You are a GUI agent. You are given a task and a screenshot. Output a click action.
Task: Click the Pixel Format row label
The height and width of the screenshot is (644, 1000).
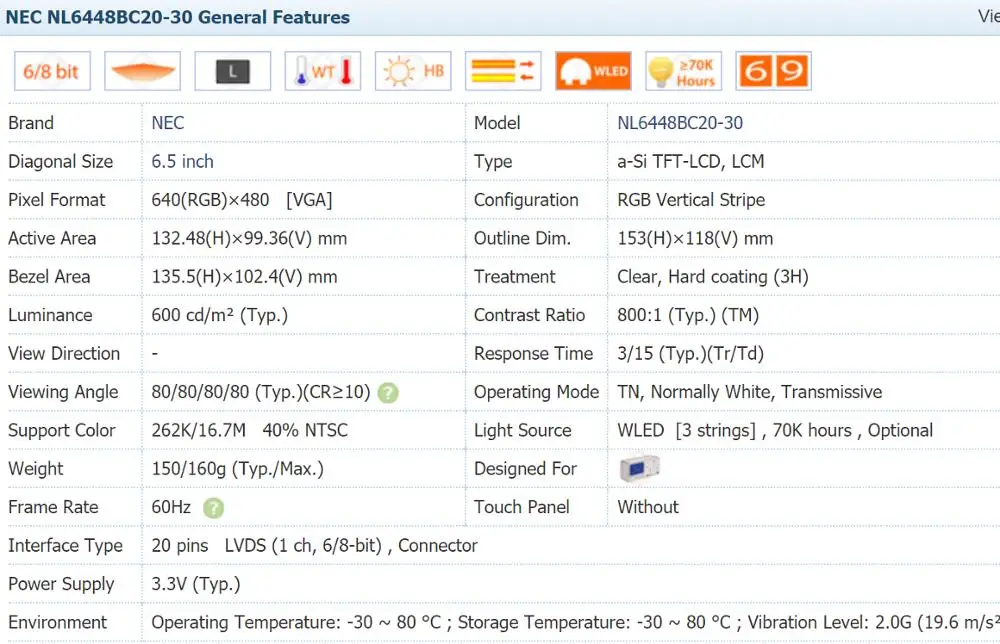pos(56,200)
